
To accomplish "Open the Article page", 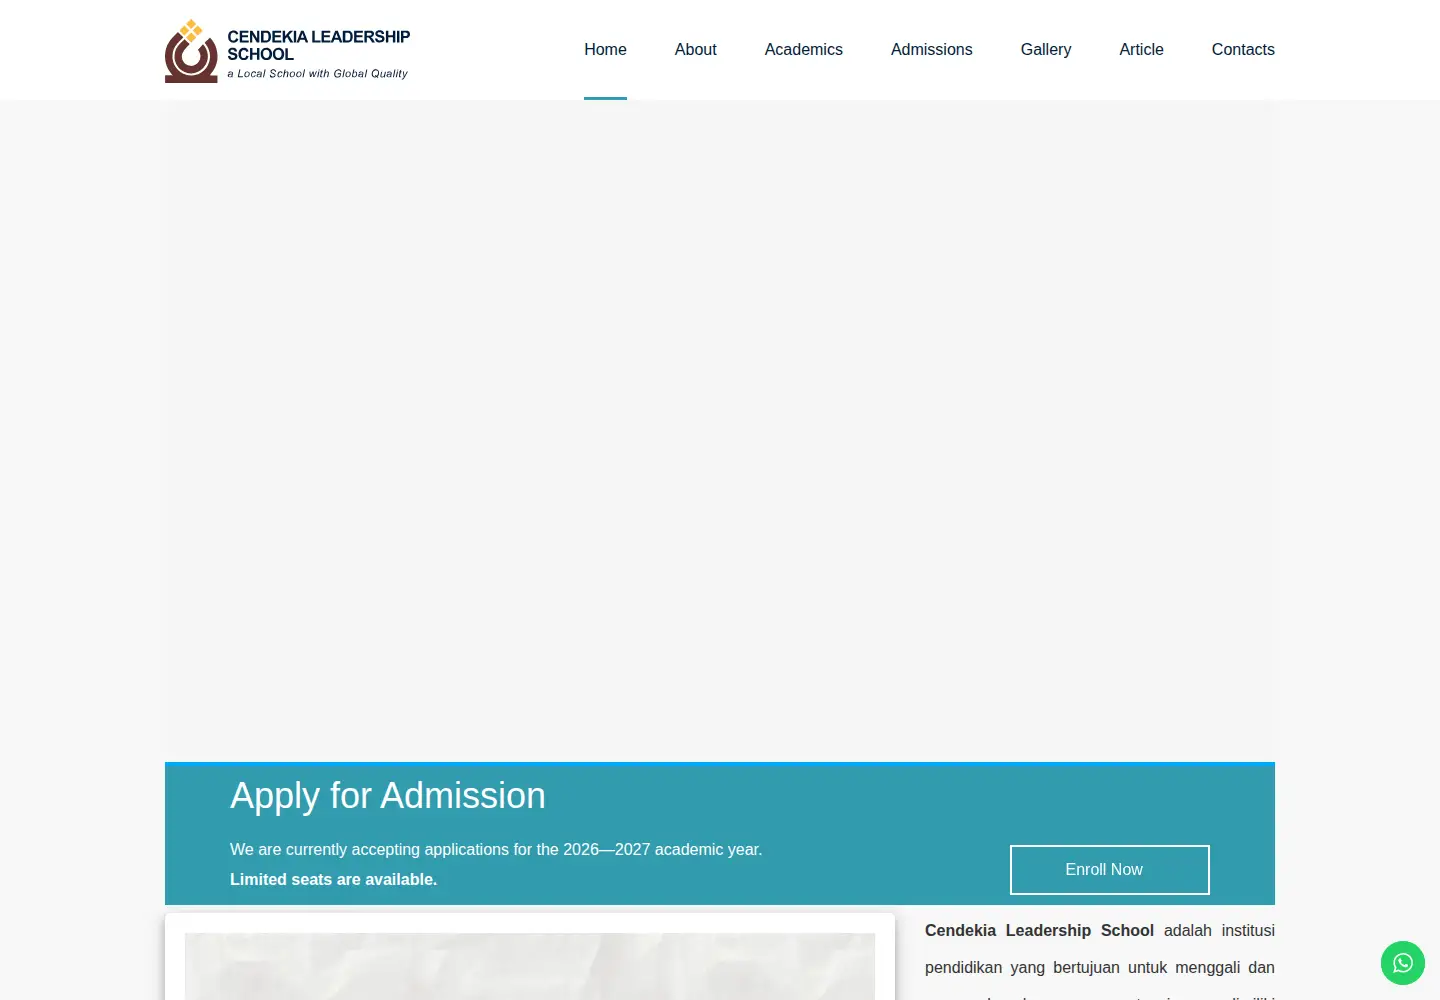I will tap(1141, 50).
